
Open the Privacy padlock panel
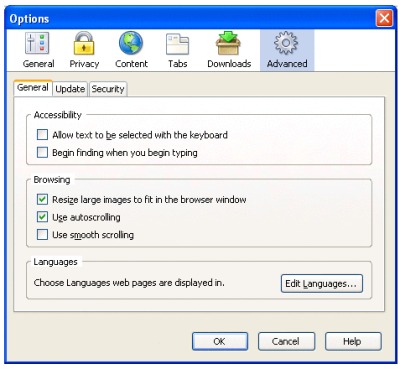[x=84, y=50]
